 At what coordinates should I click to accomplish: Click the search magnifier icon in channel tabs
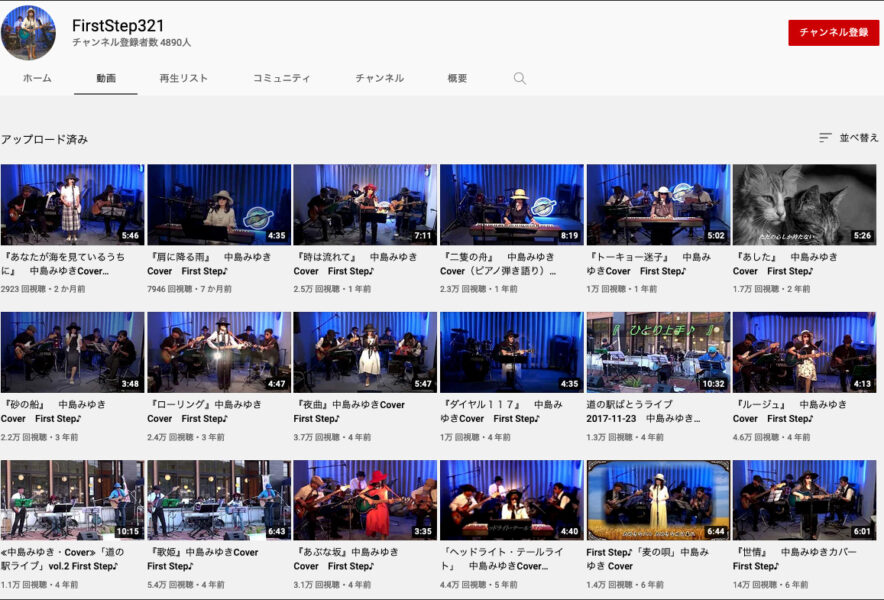click(520, 78)
